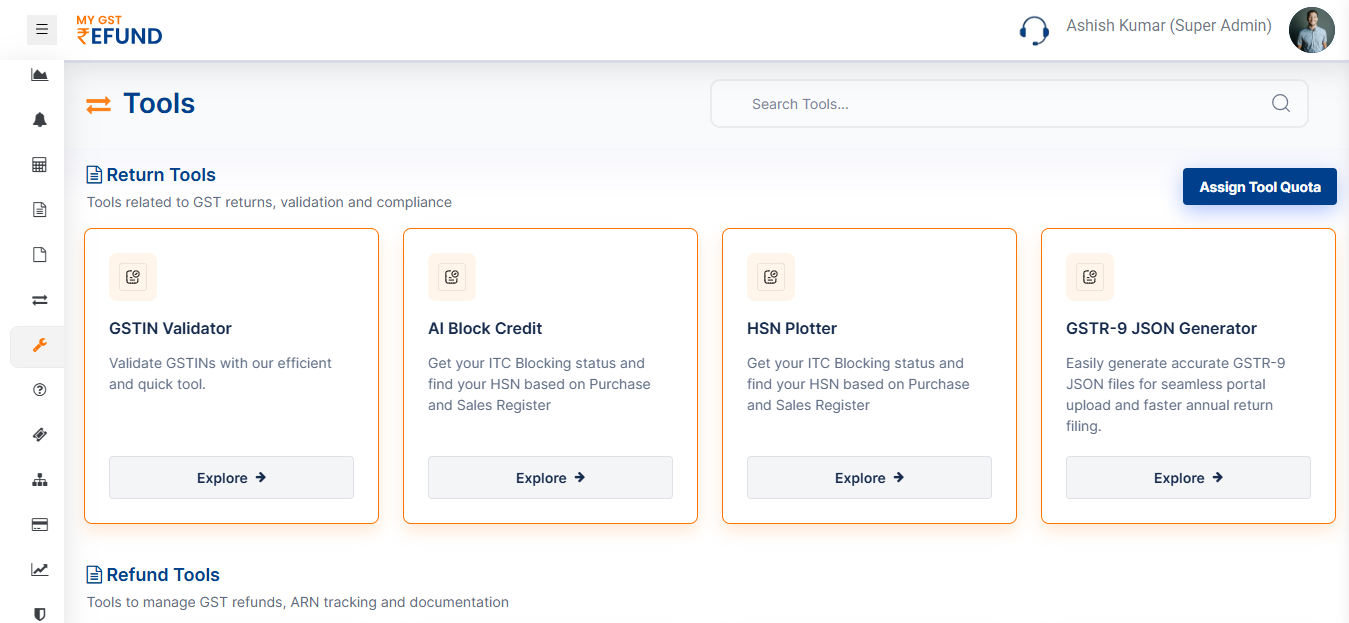Select the dashboard chart icon at sidebar top
The image size is (1349, 623).
click(39, 74)
